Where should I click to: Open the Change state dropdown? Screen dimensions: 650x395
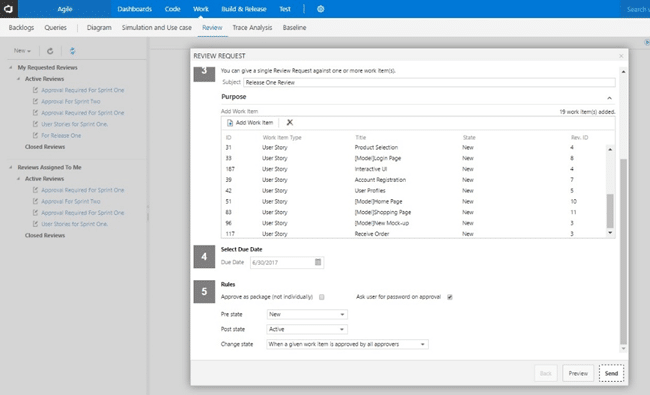[x=347, y=344]
